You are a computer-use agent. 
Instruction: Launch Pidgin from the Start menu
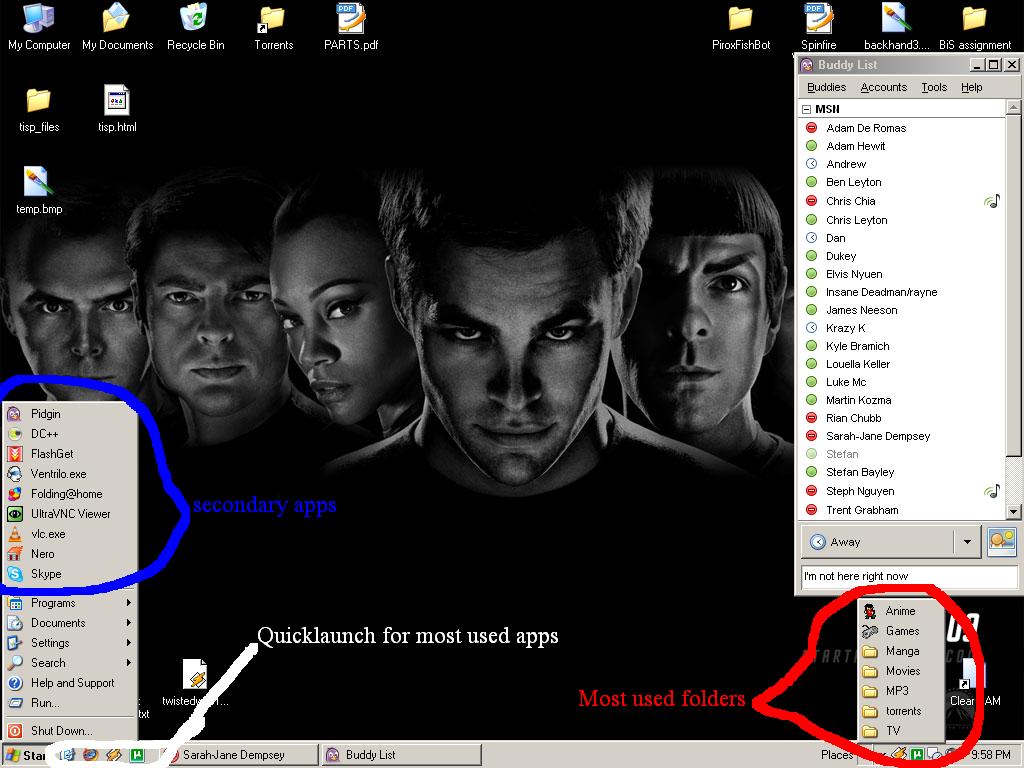tap(70, 414)
